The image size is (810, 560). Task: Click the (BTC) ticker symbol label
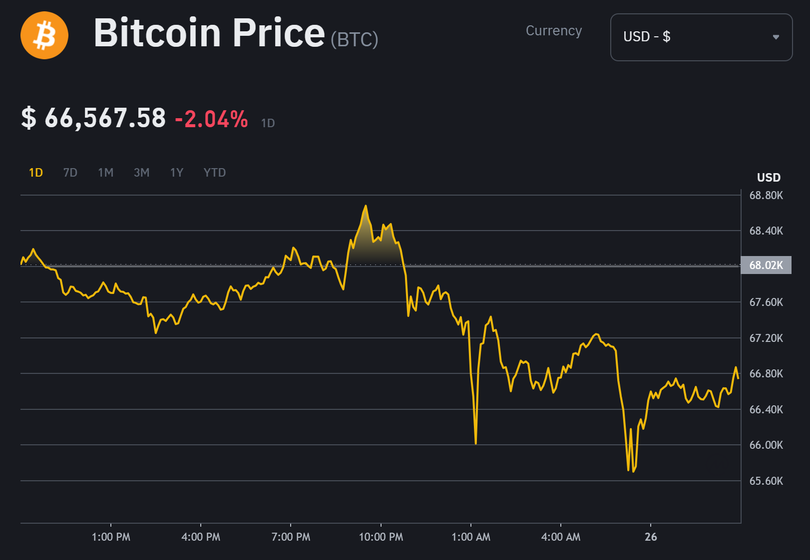click(x=354, y=39)
